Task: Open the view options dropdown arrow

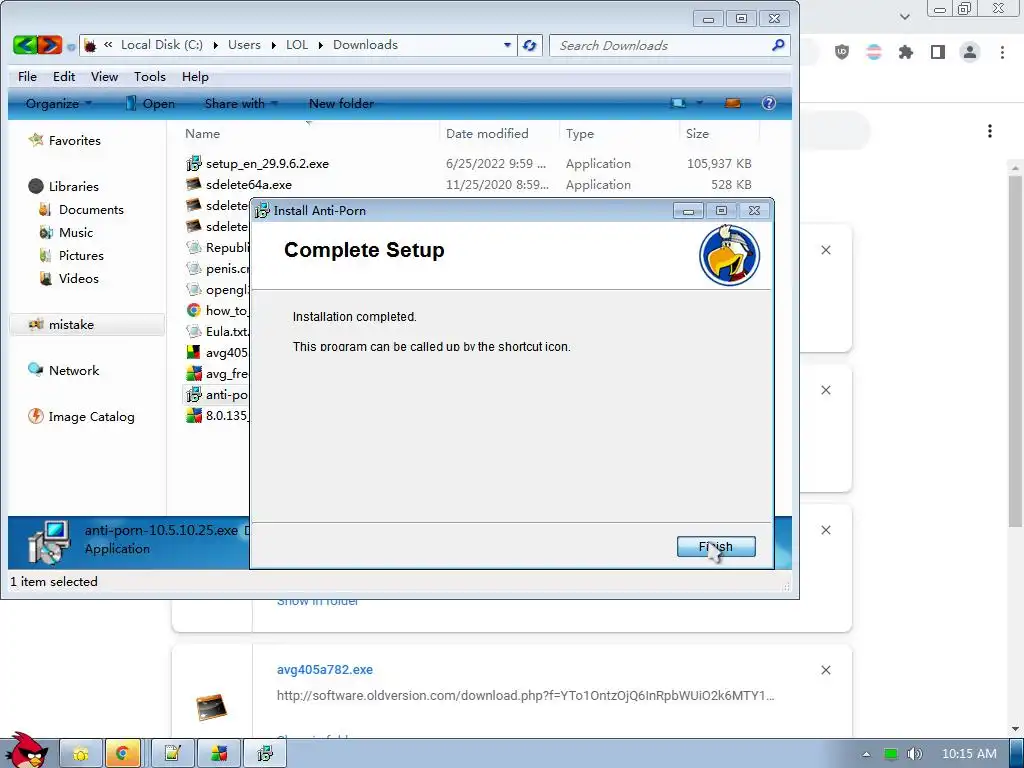Action: (699, 103)
